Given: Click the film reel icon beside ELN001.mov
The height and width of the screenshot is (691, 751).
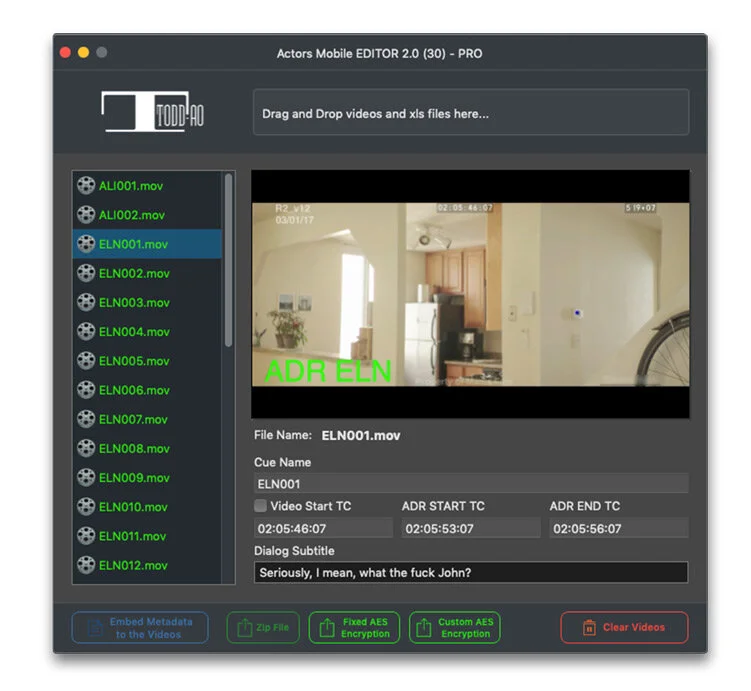Looking at the screenshot, I should click(x=86, y=244).
